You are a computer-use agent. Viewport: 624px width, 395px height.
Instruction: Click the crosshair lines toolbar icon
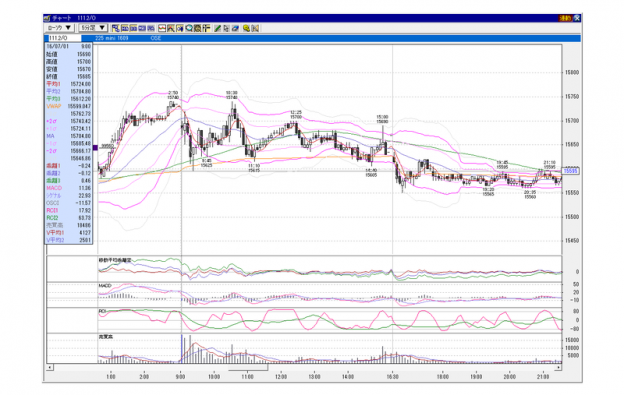[x=207, y=28]
